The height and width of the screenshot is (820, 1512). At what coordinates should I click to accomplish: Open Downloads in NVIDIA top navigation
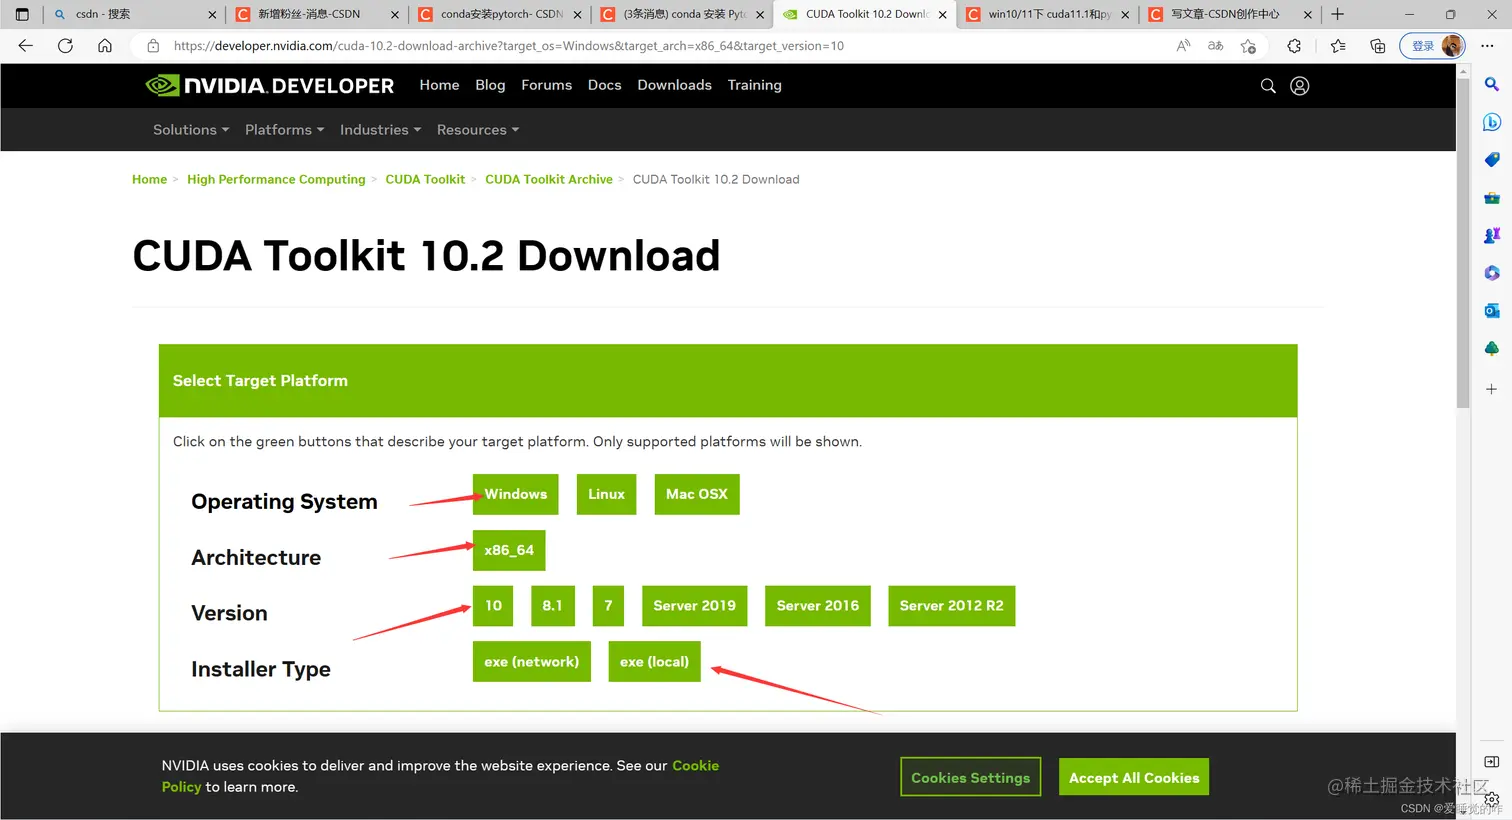click(x=674, y=86)
